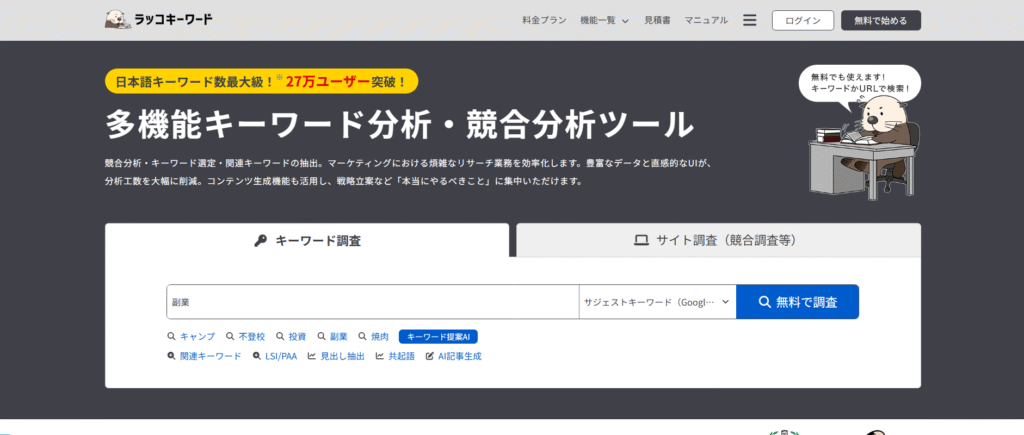Switch to サイト調査（競合調査等） tab
The width and height of the screenshot is (1024, 435).
tap(718, 240)
